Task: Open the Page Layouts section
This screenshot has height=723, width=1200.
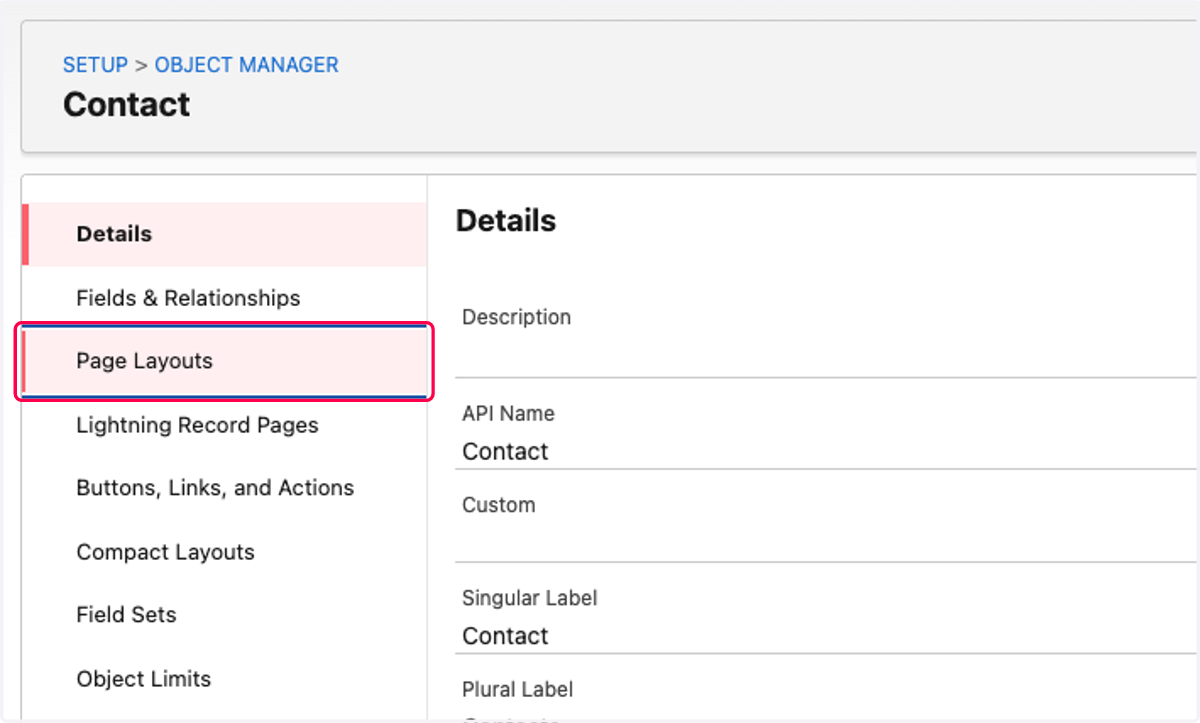Action: click(x=225, y=361)
